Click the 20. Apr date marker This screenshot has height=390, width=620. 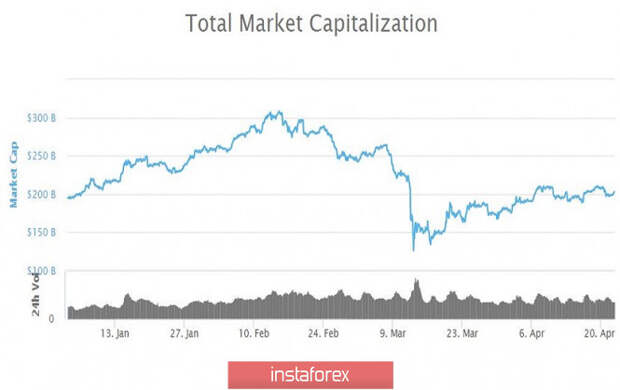(599, 333)
